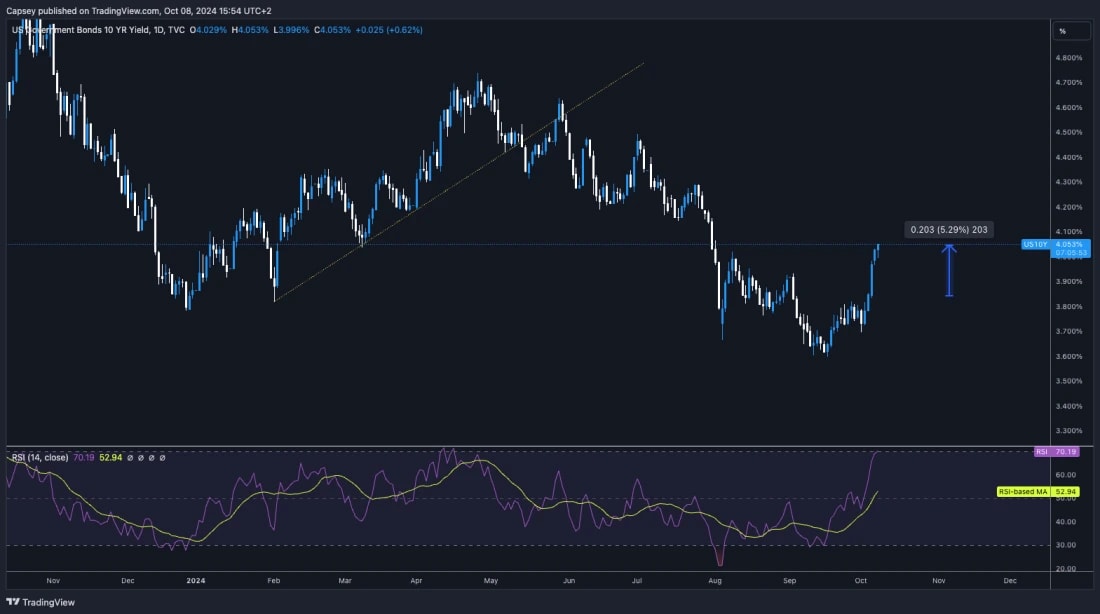This screenshot has height=614, width=1100.
Task: Open the percent scale button
Action: 1062,31
